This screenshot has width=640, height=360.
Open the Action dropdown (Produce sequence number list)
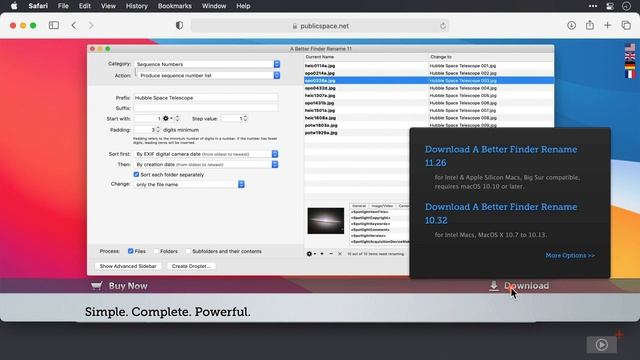coord(209,76)
